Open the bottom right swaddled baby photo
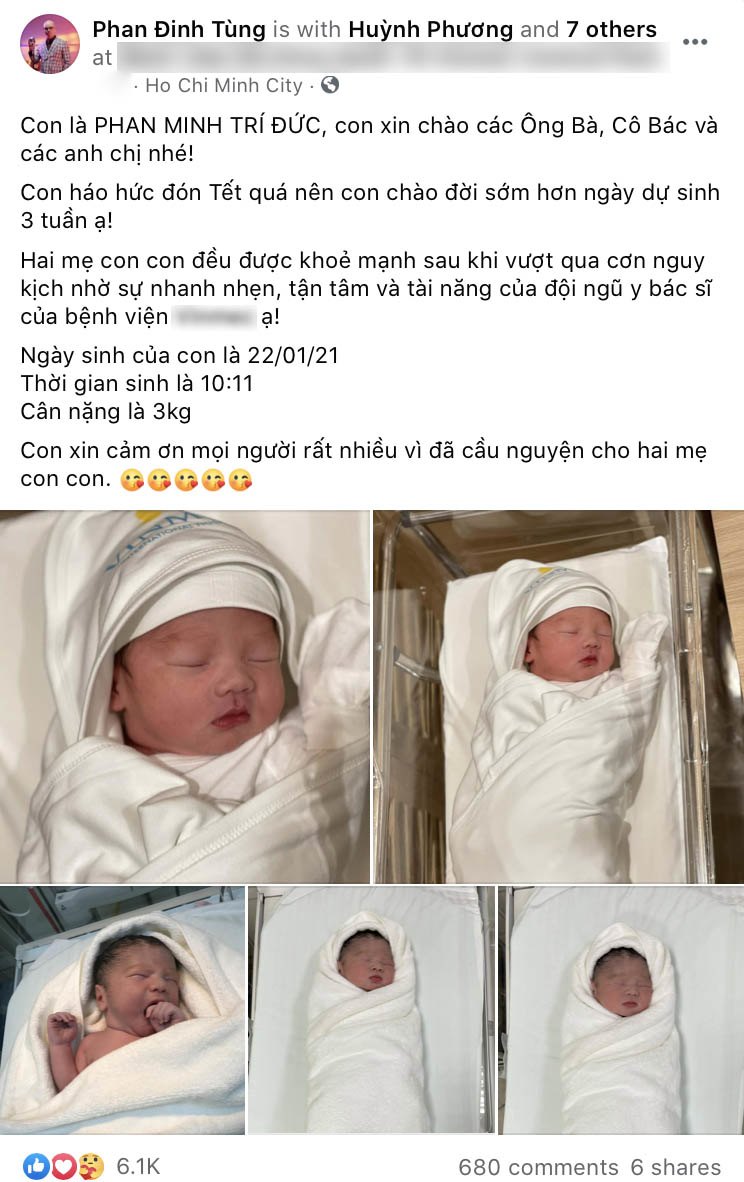 [621, 1010]
